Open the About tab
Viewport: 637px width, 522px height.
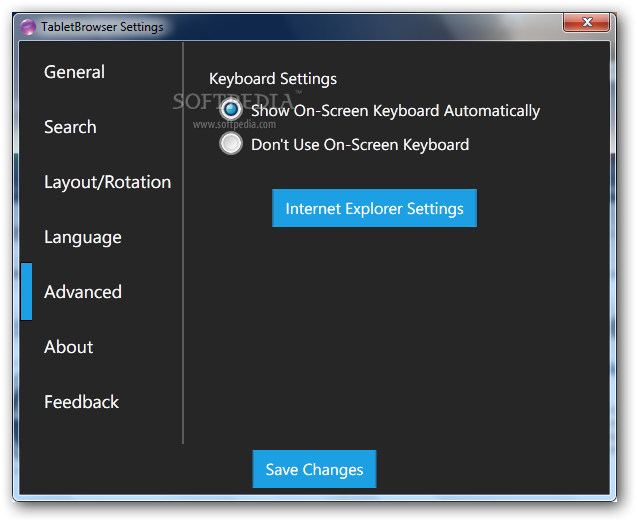click(69, 347)
